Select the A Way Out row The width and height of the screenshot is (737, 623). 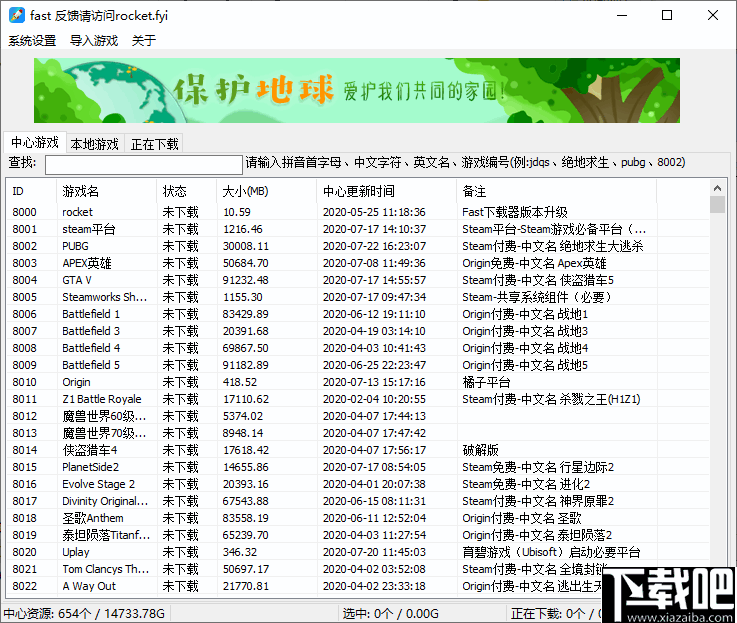coord(358,586)
